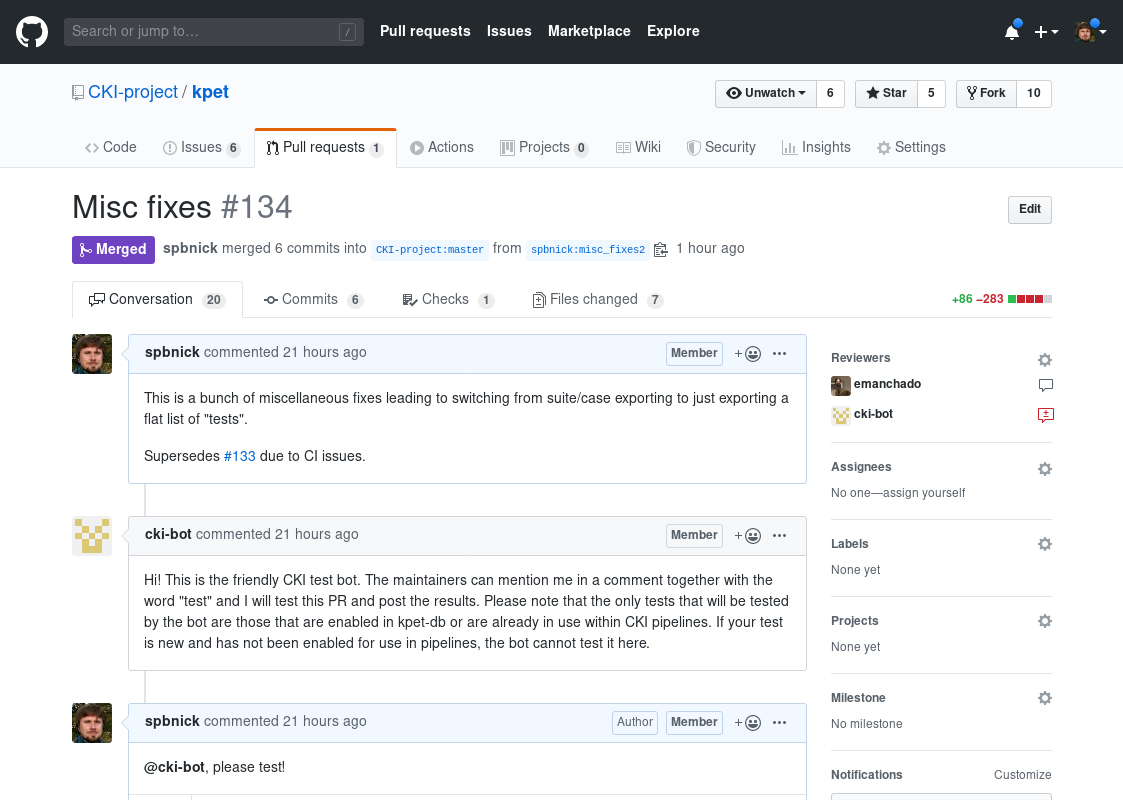The width and height of the screenshot is (1123, 800).
Task: Assign yourself to the pull request
Action: (924, 493)
